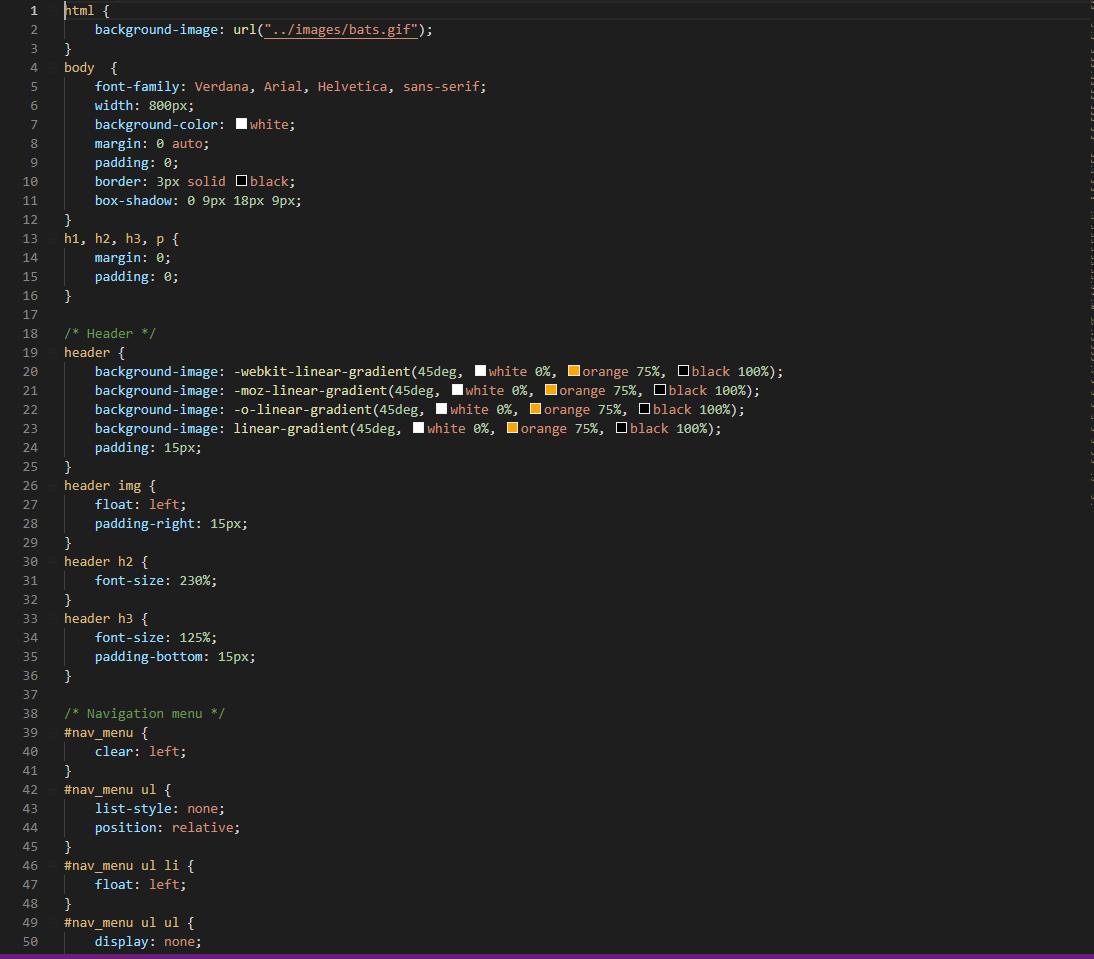Collapse the header h2 rule fold
This screenshot has width=1094, height=959.
click(x=53, y=561)
